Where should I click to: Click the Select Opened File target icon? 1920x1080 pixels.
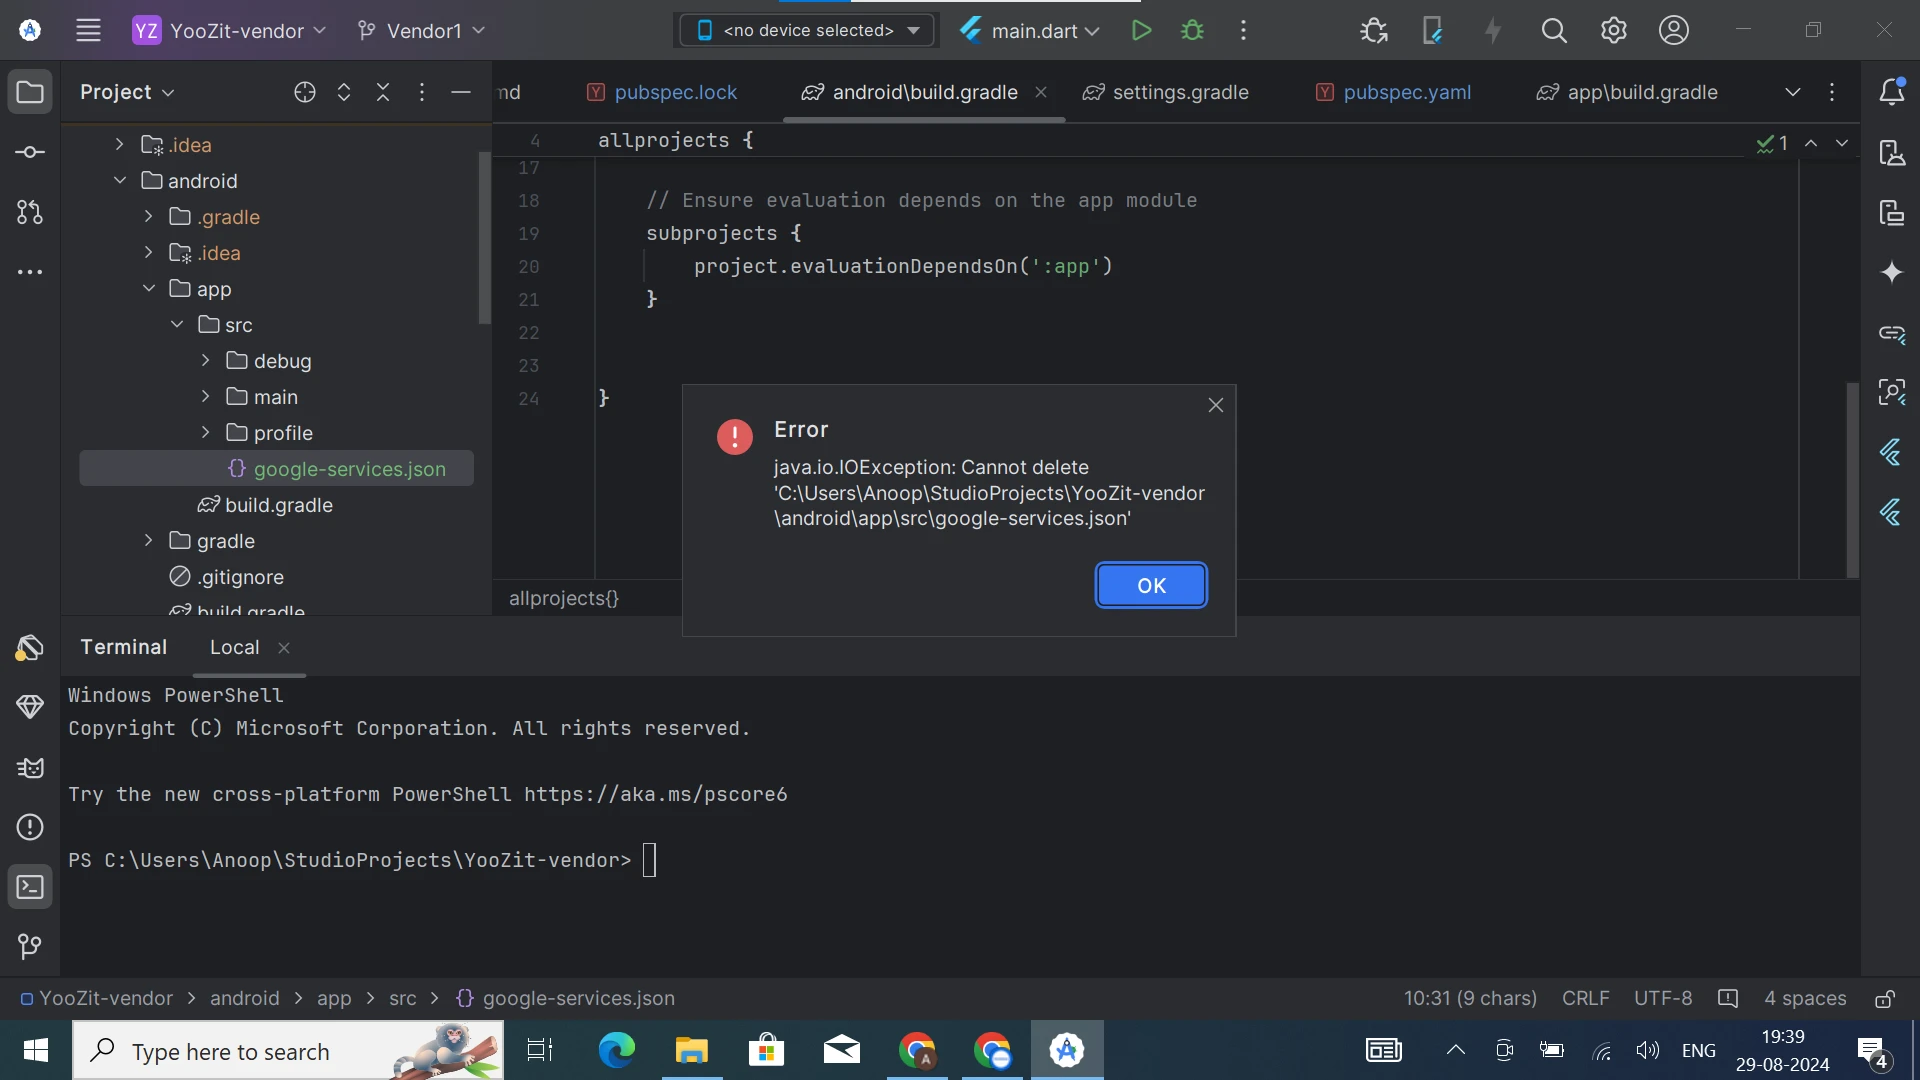click(x=305, y=92)
